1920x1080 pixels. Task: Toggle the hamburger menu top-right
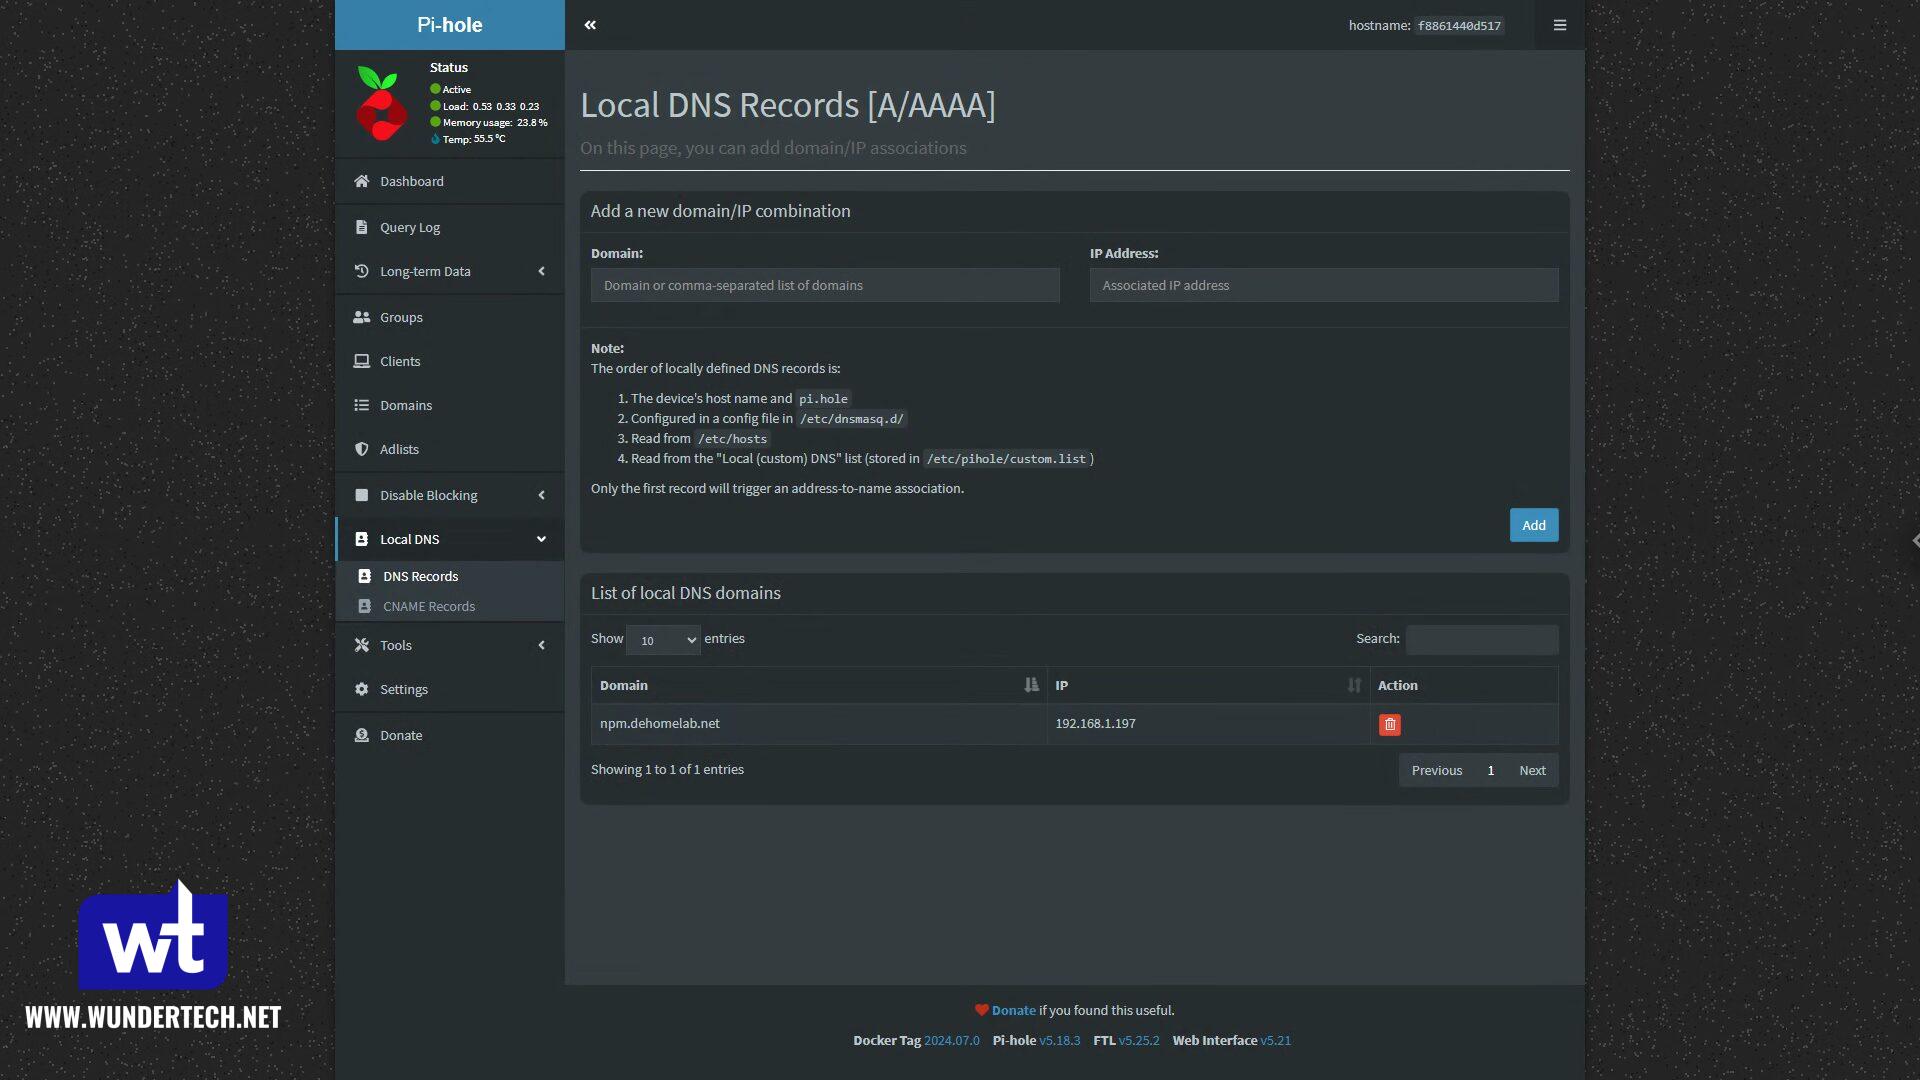1560,25
